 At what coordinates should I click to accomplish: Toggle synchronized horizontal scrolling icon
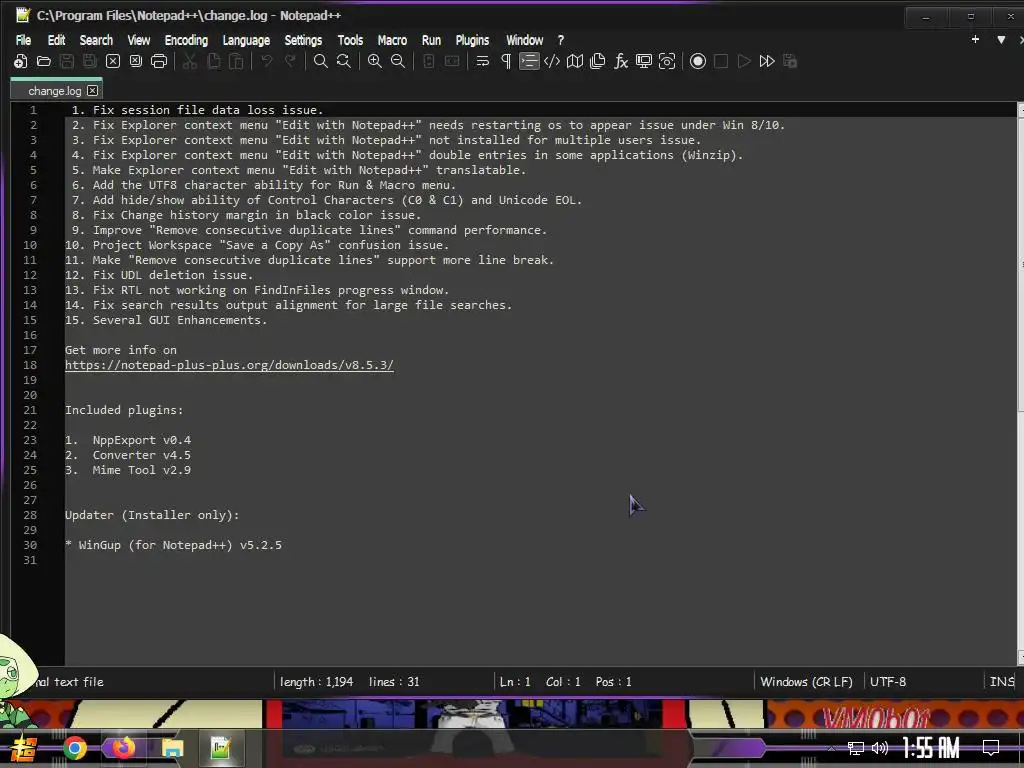click(x=452, y=61)
